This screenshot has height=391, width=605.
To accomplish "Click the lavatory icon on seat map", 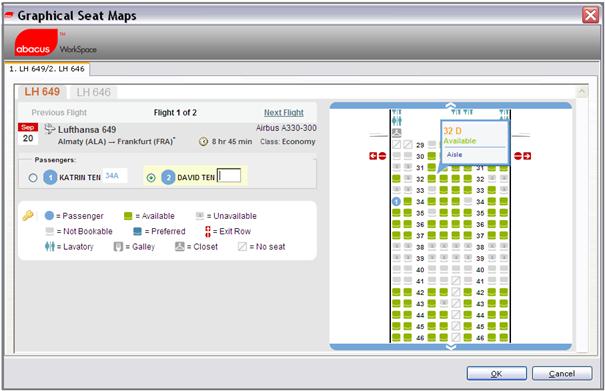I will (397, 121).
